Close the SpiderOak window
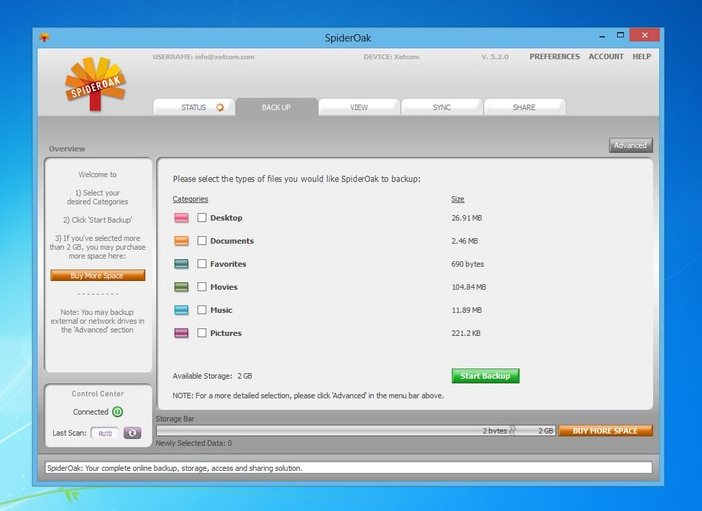The width and height of the screenshot is (702, 511). (x=645, y=35)
